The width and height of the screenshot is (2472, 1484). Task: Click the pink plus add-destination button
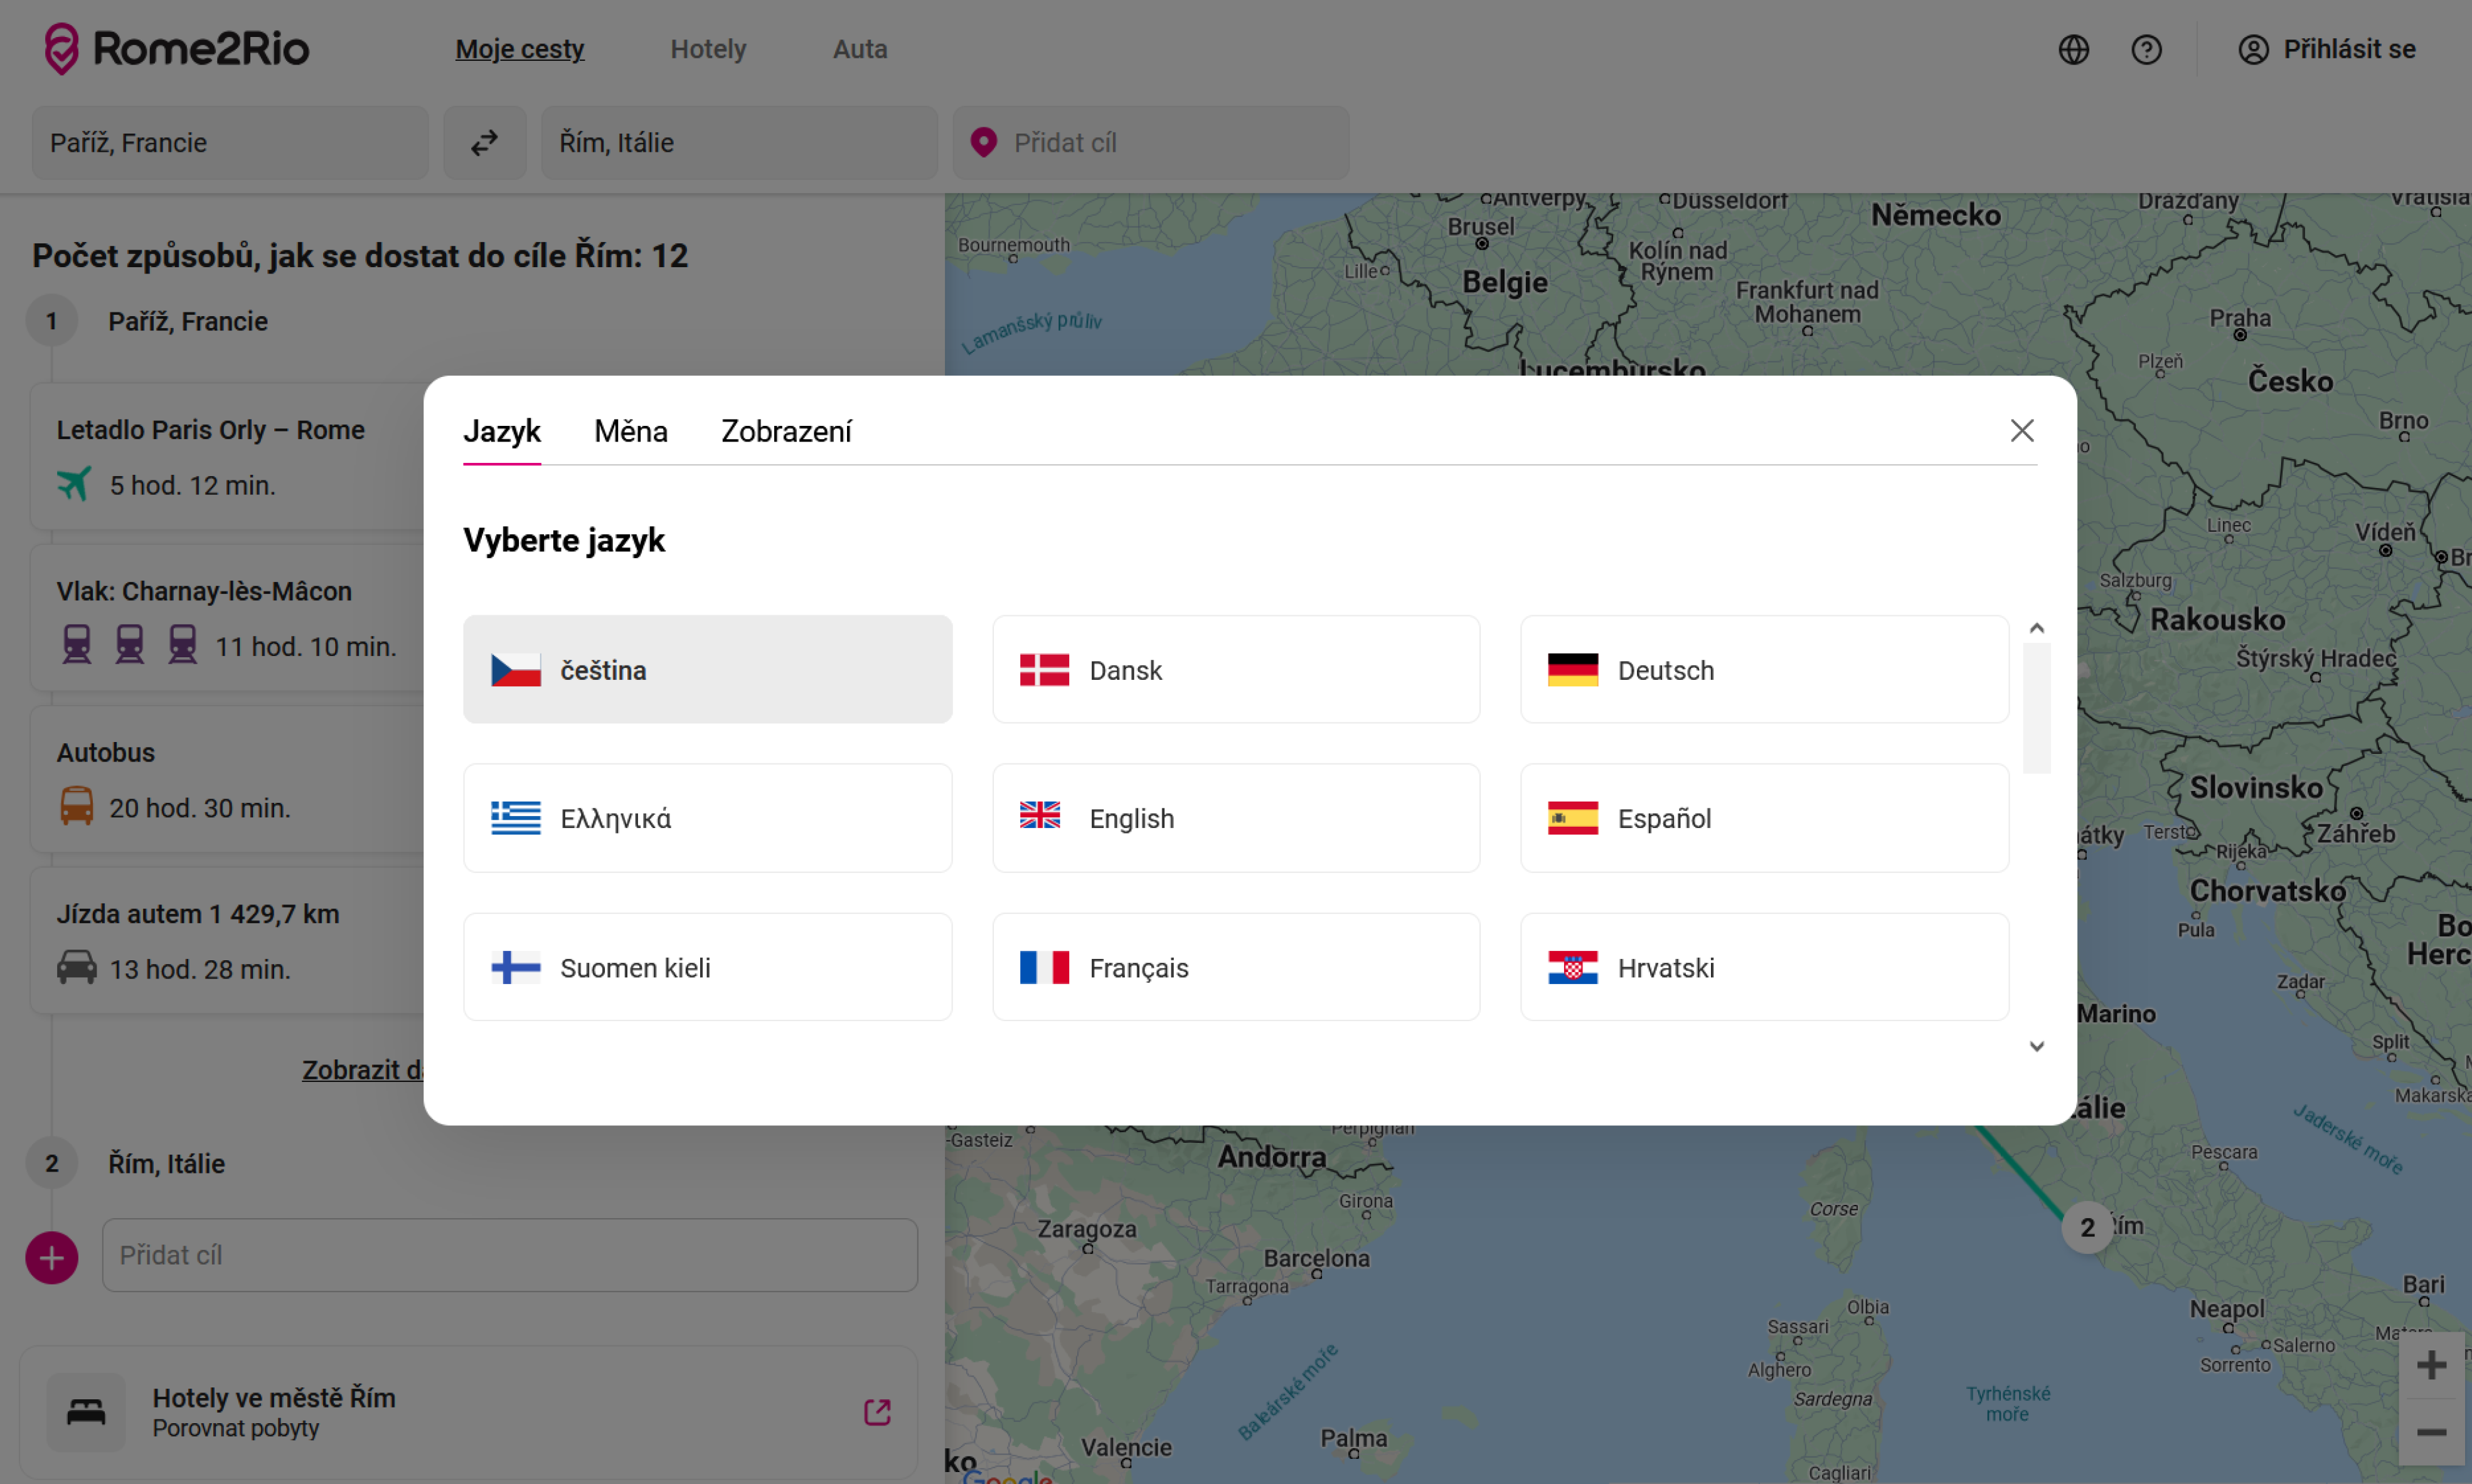click(52, 1257)
